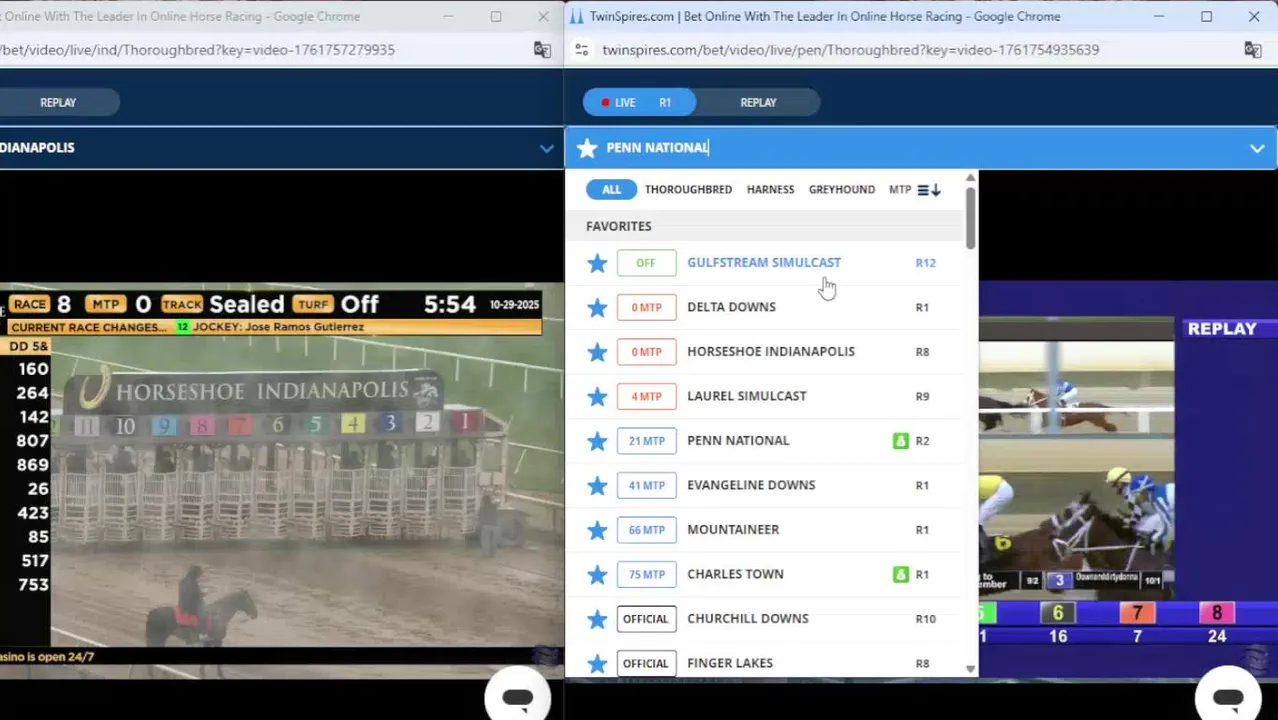This screenshot has width=1278, height=720.
Task: Filter list by Thoroughbred
Action: (x=688, y=190)
